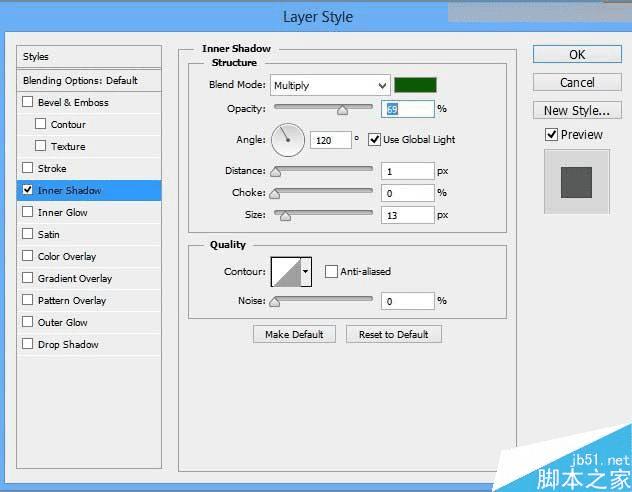Select the Gradient Overlay style row
The width and height of the screenshot is (632, 492).
click(x=89, y=278)
